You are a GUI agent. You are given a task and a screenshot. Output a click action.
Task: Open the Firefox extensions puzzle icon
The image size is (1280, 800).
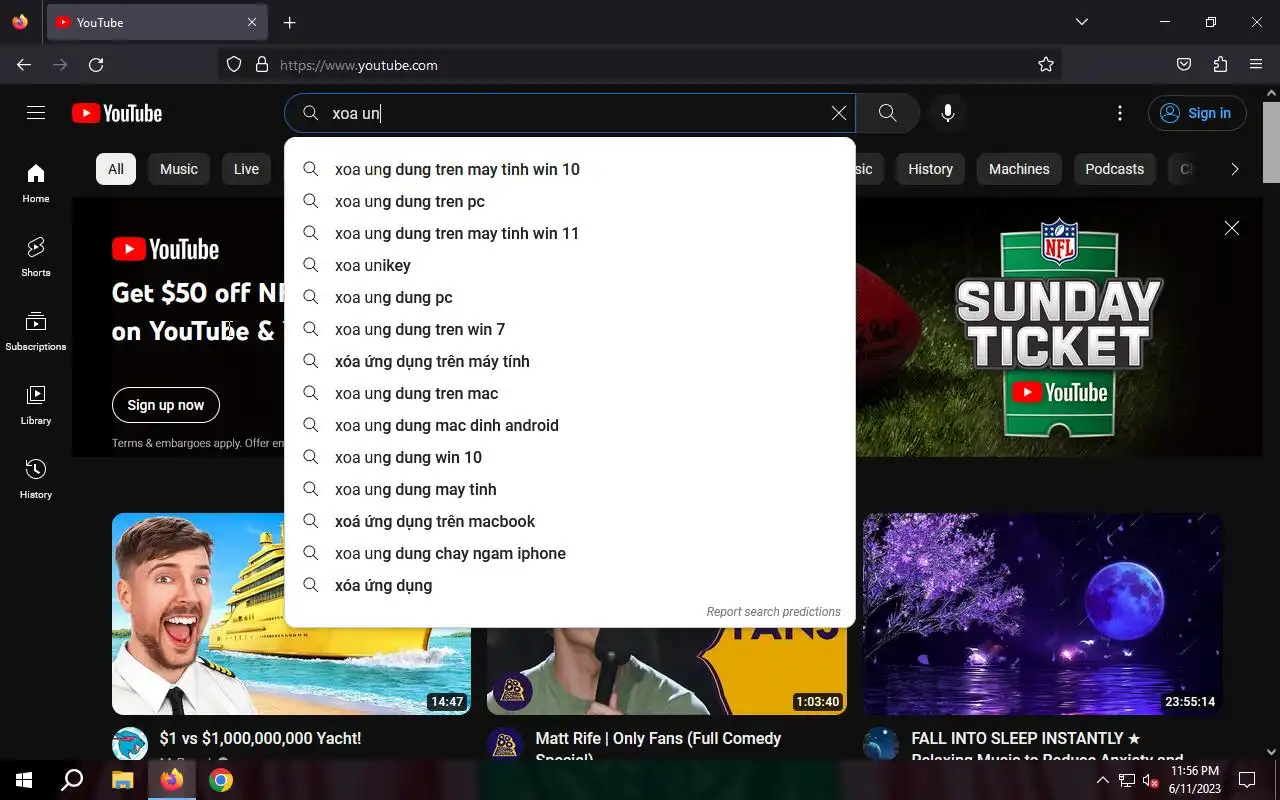tap(1220, 65)
